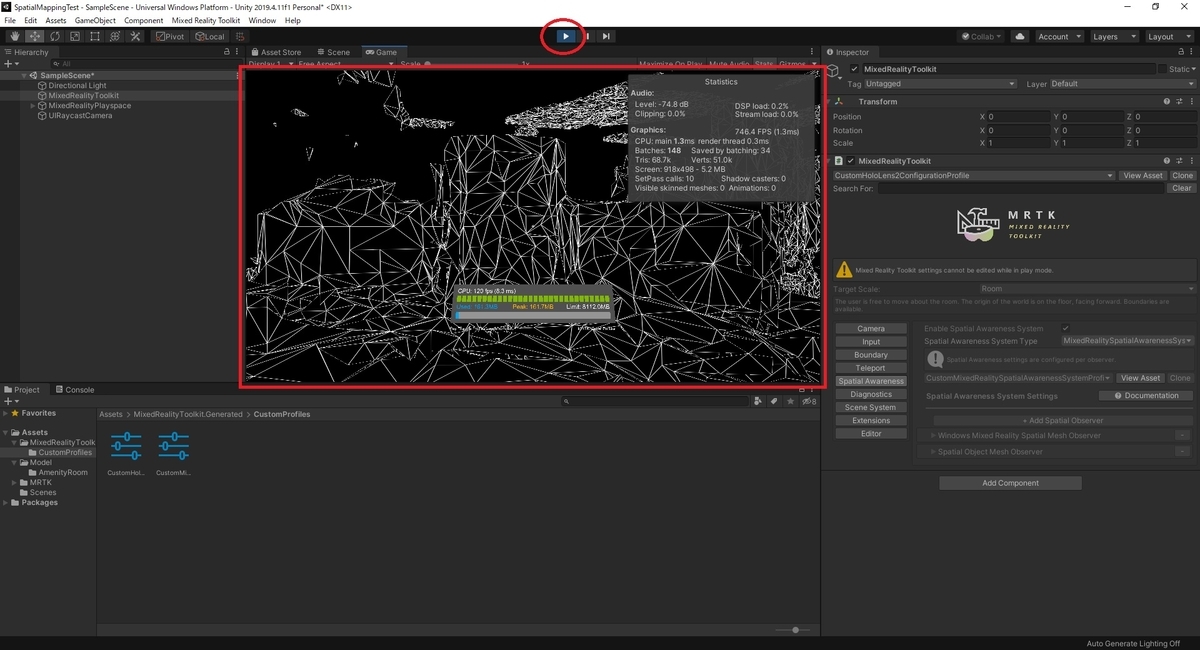
Task: Select the Rotate tool
Action: pos(54,37)
